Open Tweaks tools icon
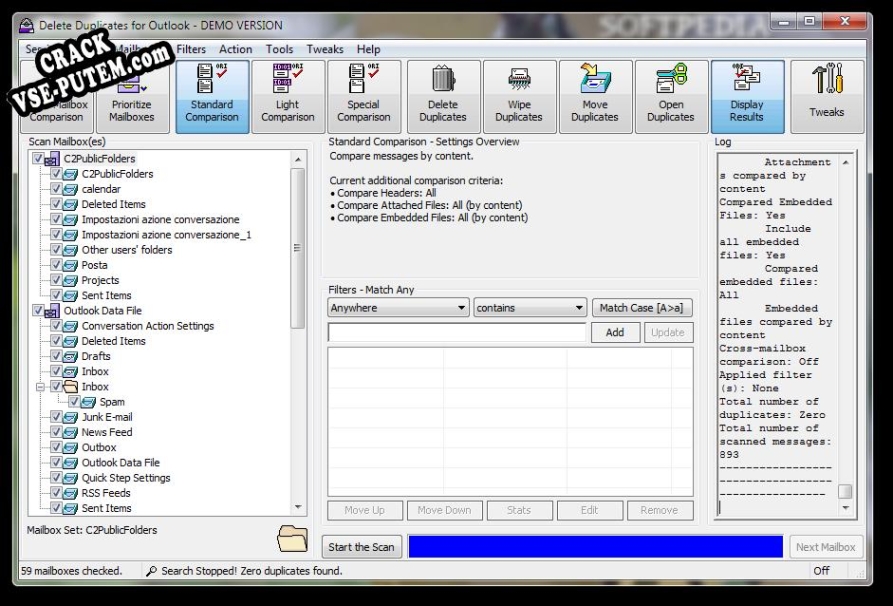 [827, 79]
